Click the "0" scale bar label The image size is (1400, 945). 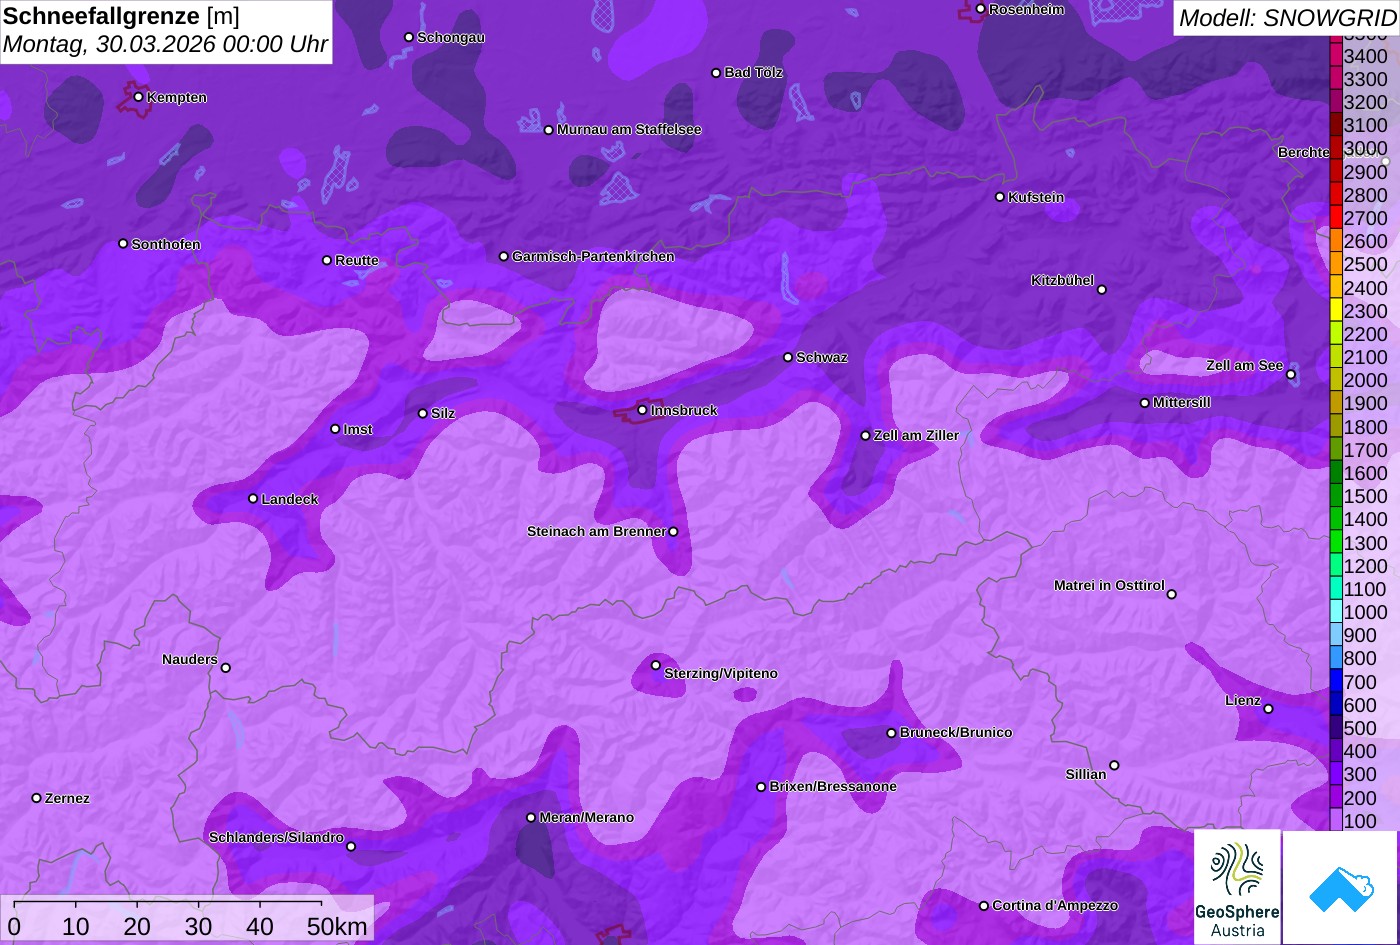tap(14, 927)
